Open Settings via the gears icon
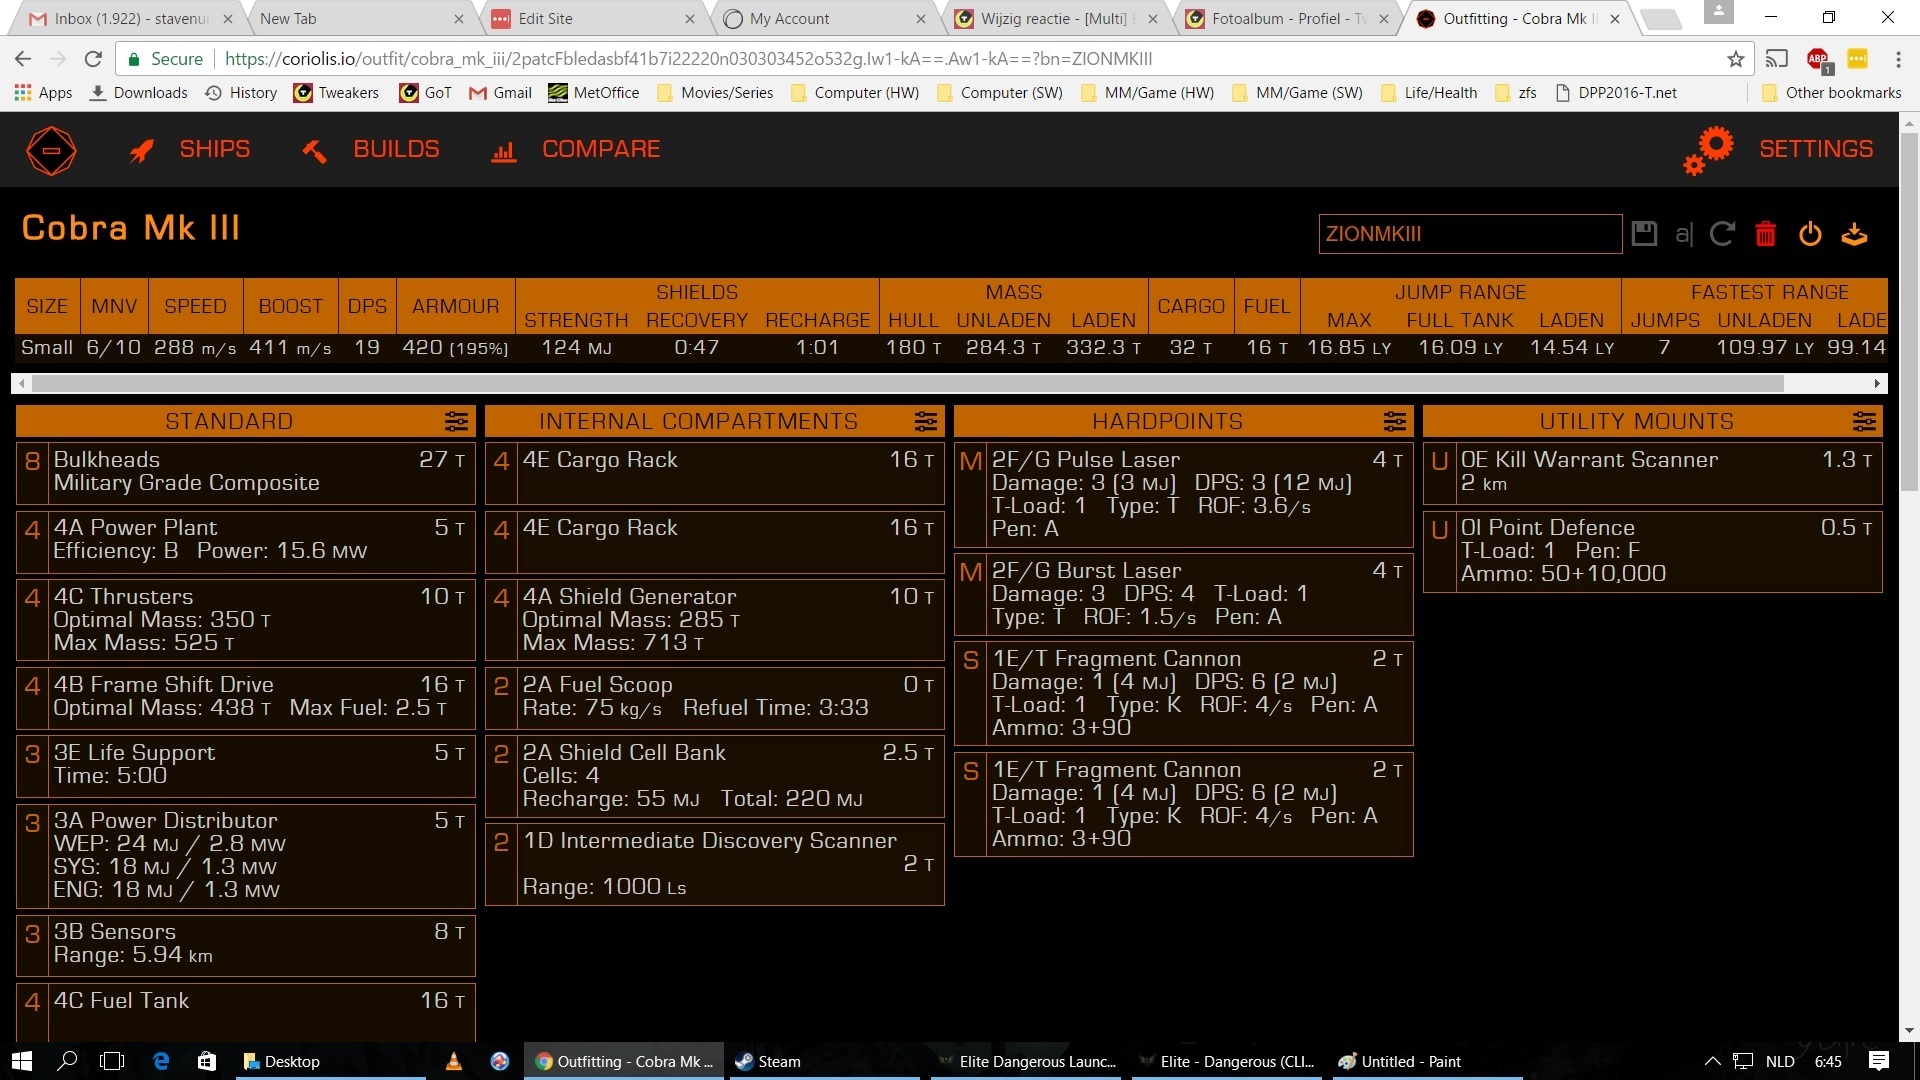 point(1709,150)
